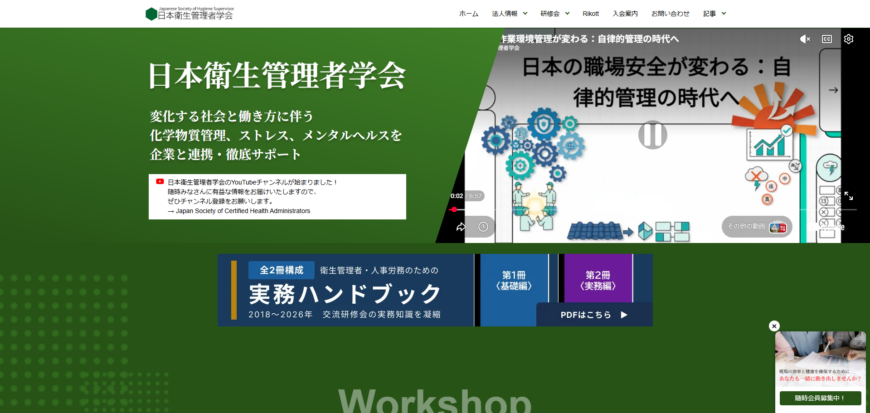Open video settings gear icon
870x413 pixels.
(848, 39)
